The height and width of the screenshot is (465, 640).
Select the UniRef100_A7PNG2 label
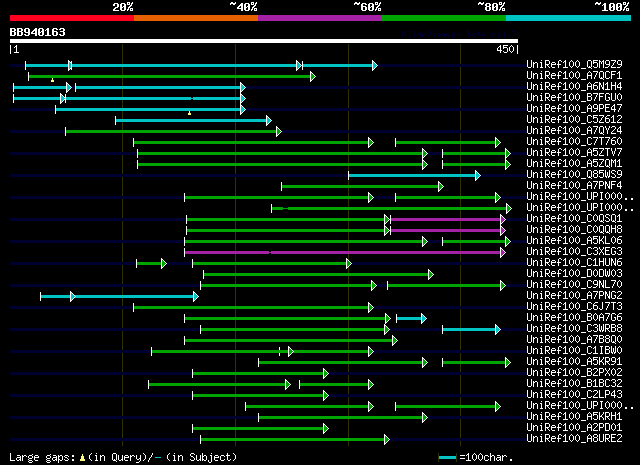tap(574, 296)
